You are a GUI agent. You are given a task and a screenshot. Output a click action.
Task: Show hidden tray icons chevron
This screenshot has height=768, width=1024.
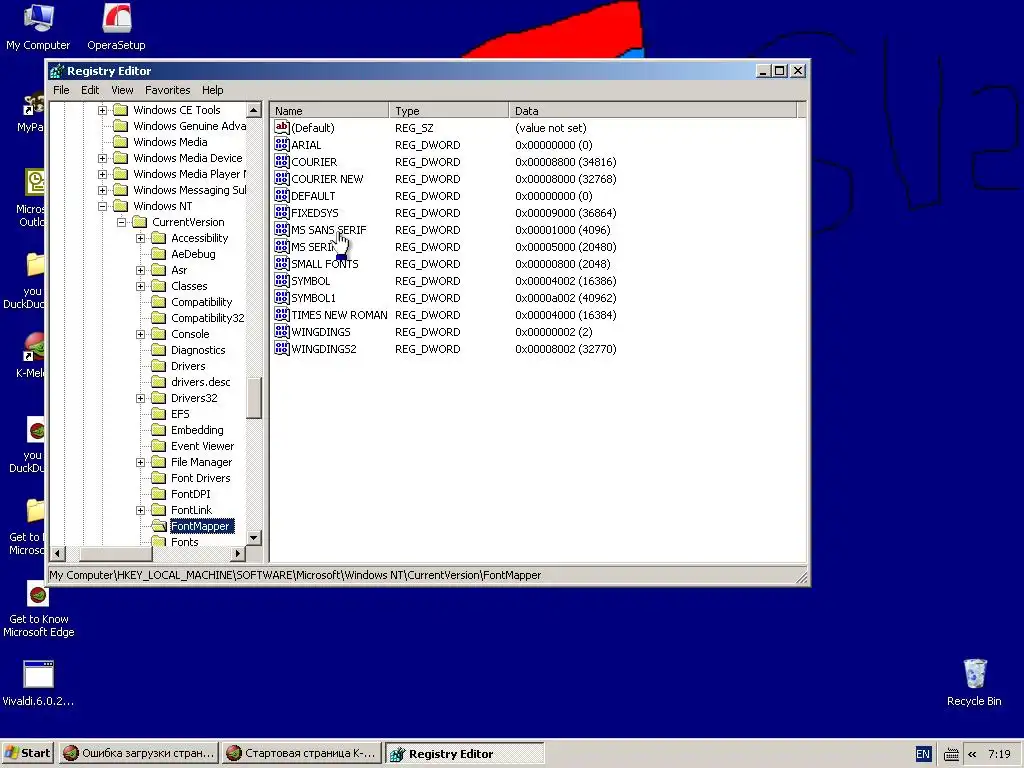tap(972, 754)
